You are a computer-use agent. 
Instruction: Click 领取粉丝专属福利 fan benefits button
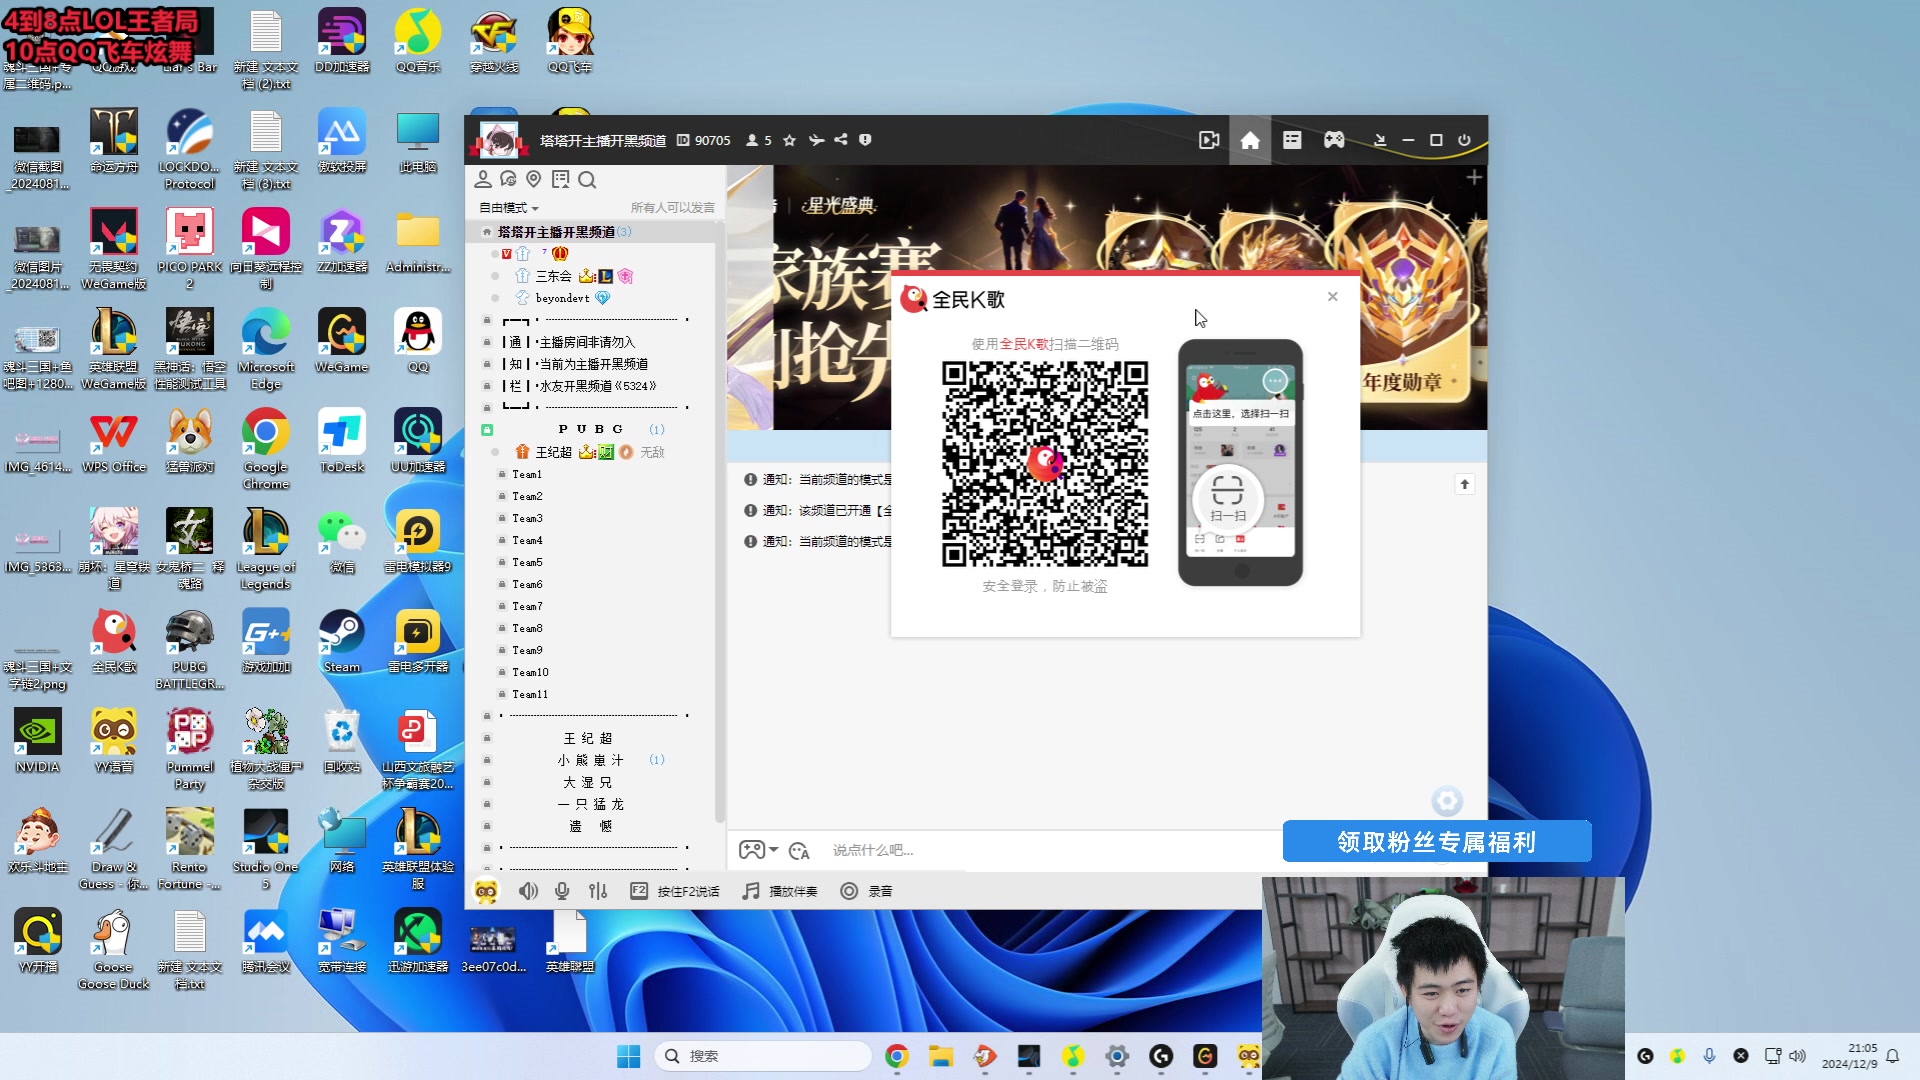pyautogui.click(x=1436, y=841)
